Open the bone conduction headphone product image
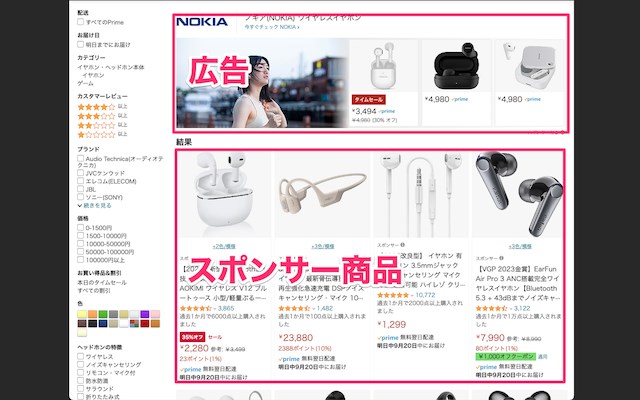The height and width of the screenshot is (400, 640). 322,194
